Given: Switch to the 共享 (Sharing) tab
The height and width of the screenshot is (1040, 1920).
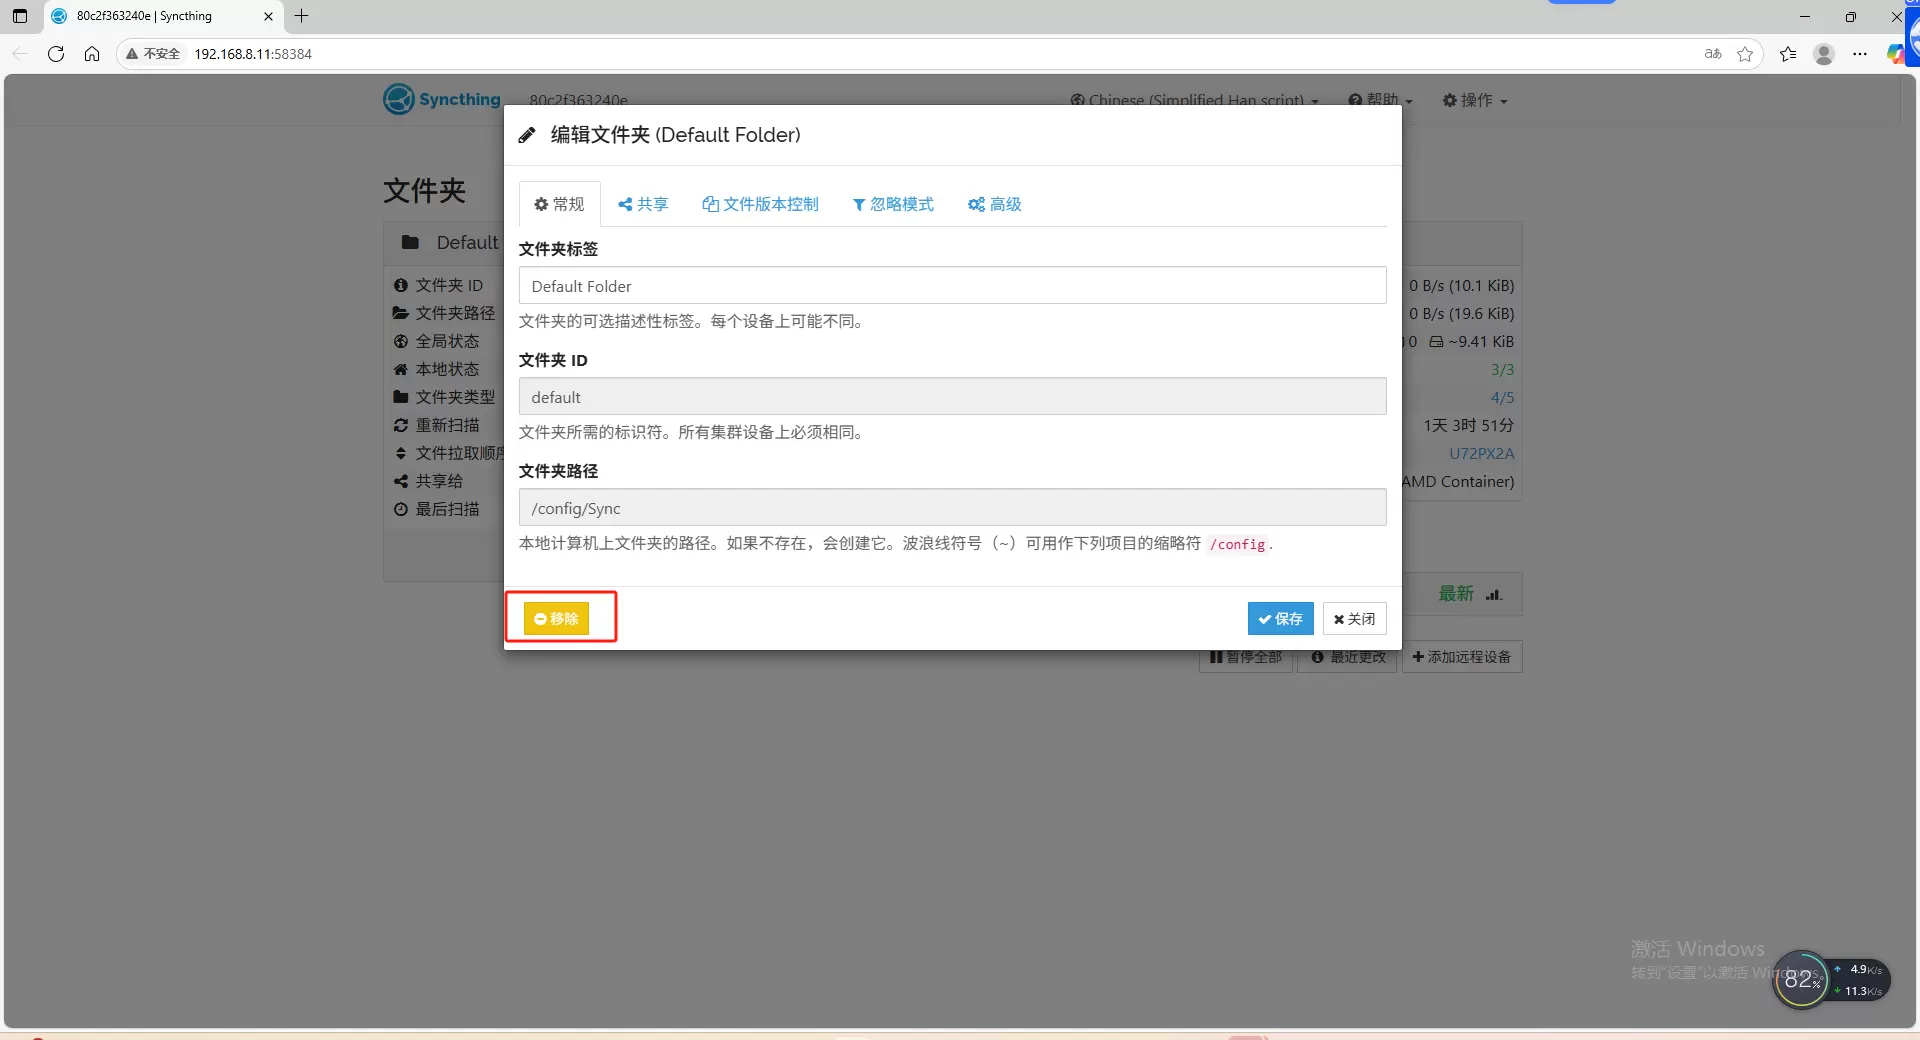Looking at the screenshot, I should 643,204.
